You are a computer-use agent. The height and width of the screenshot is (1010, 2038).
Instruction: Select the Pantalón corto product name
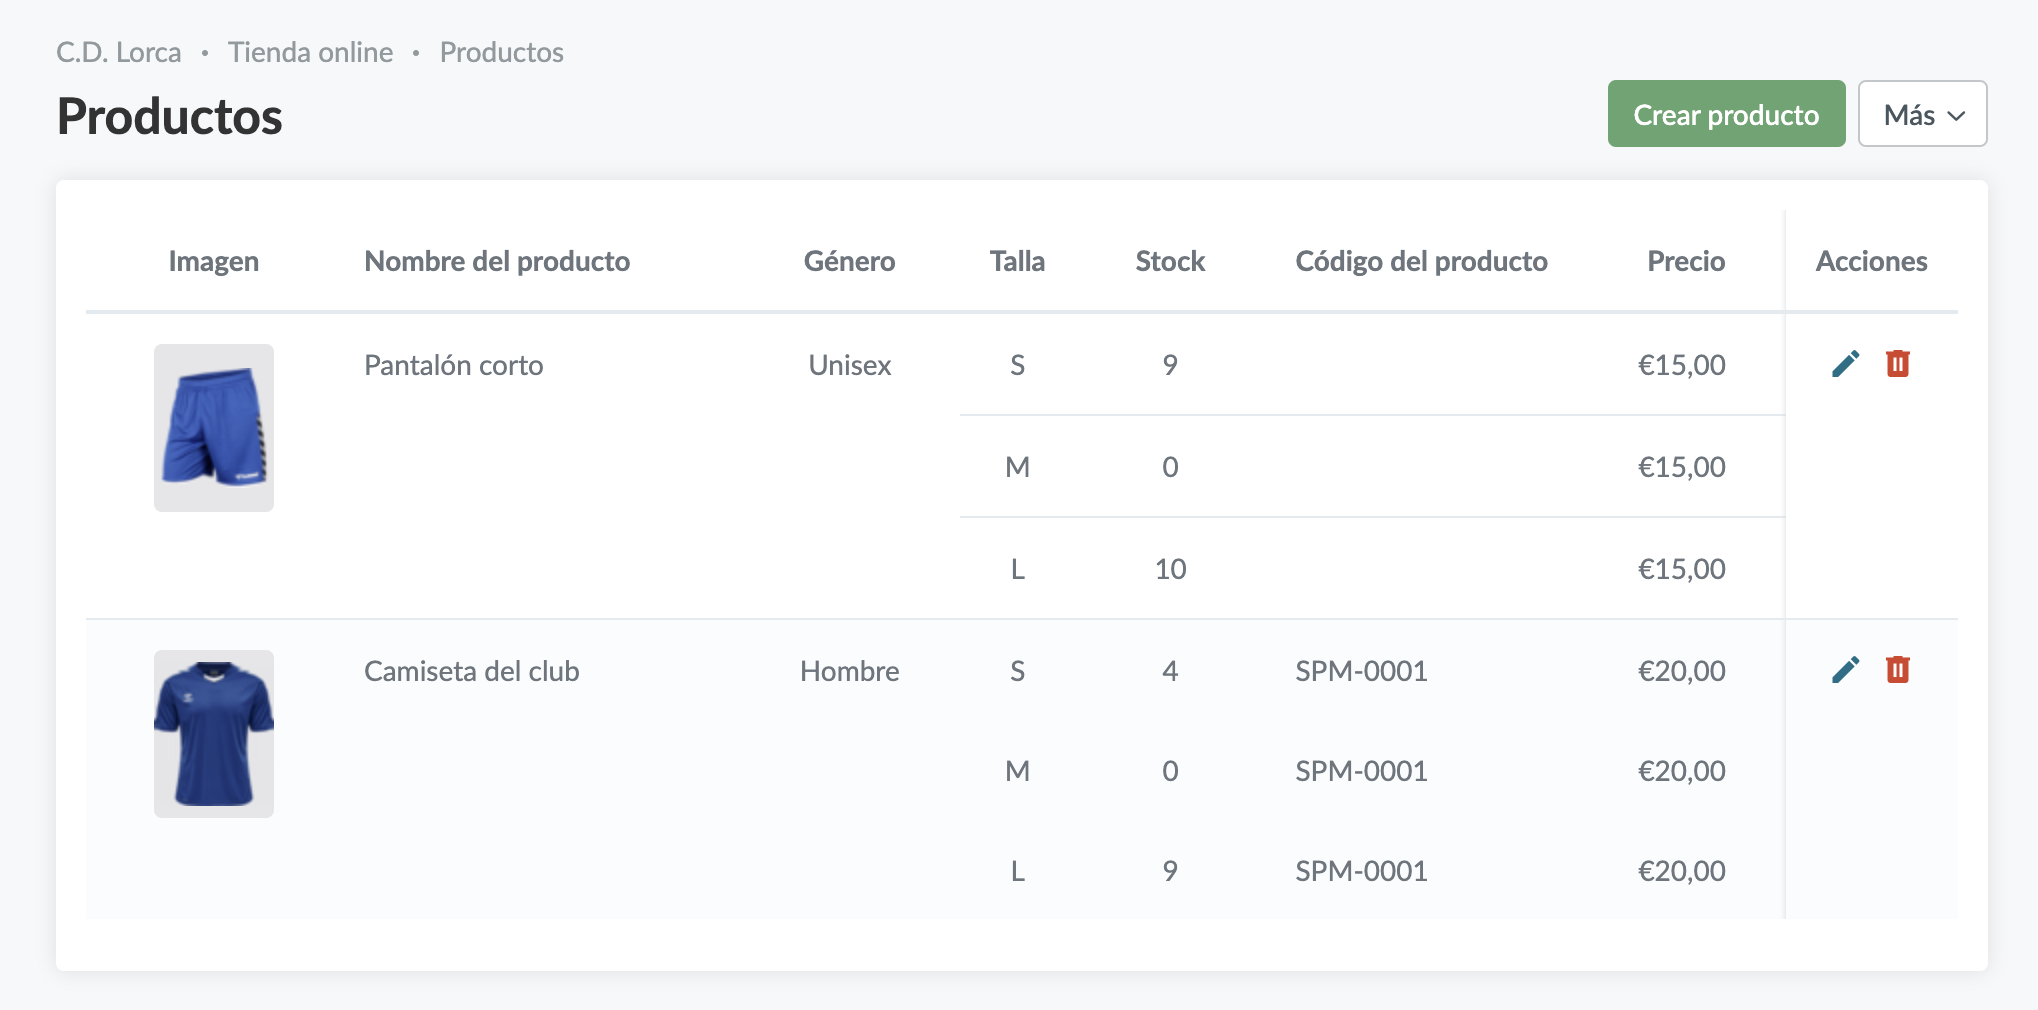point(453,365)
